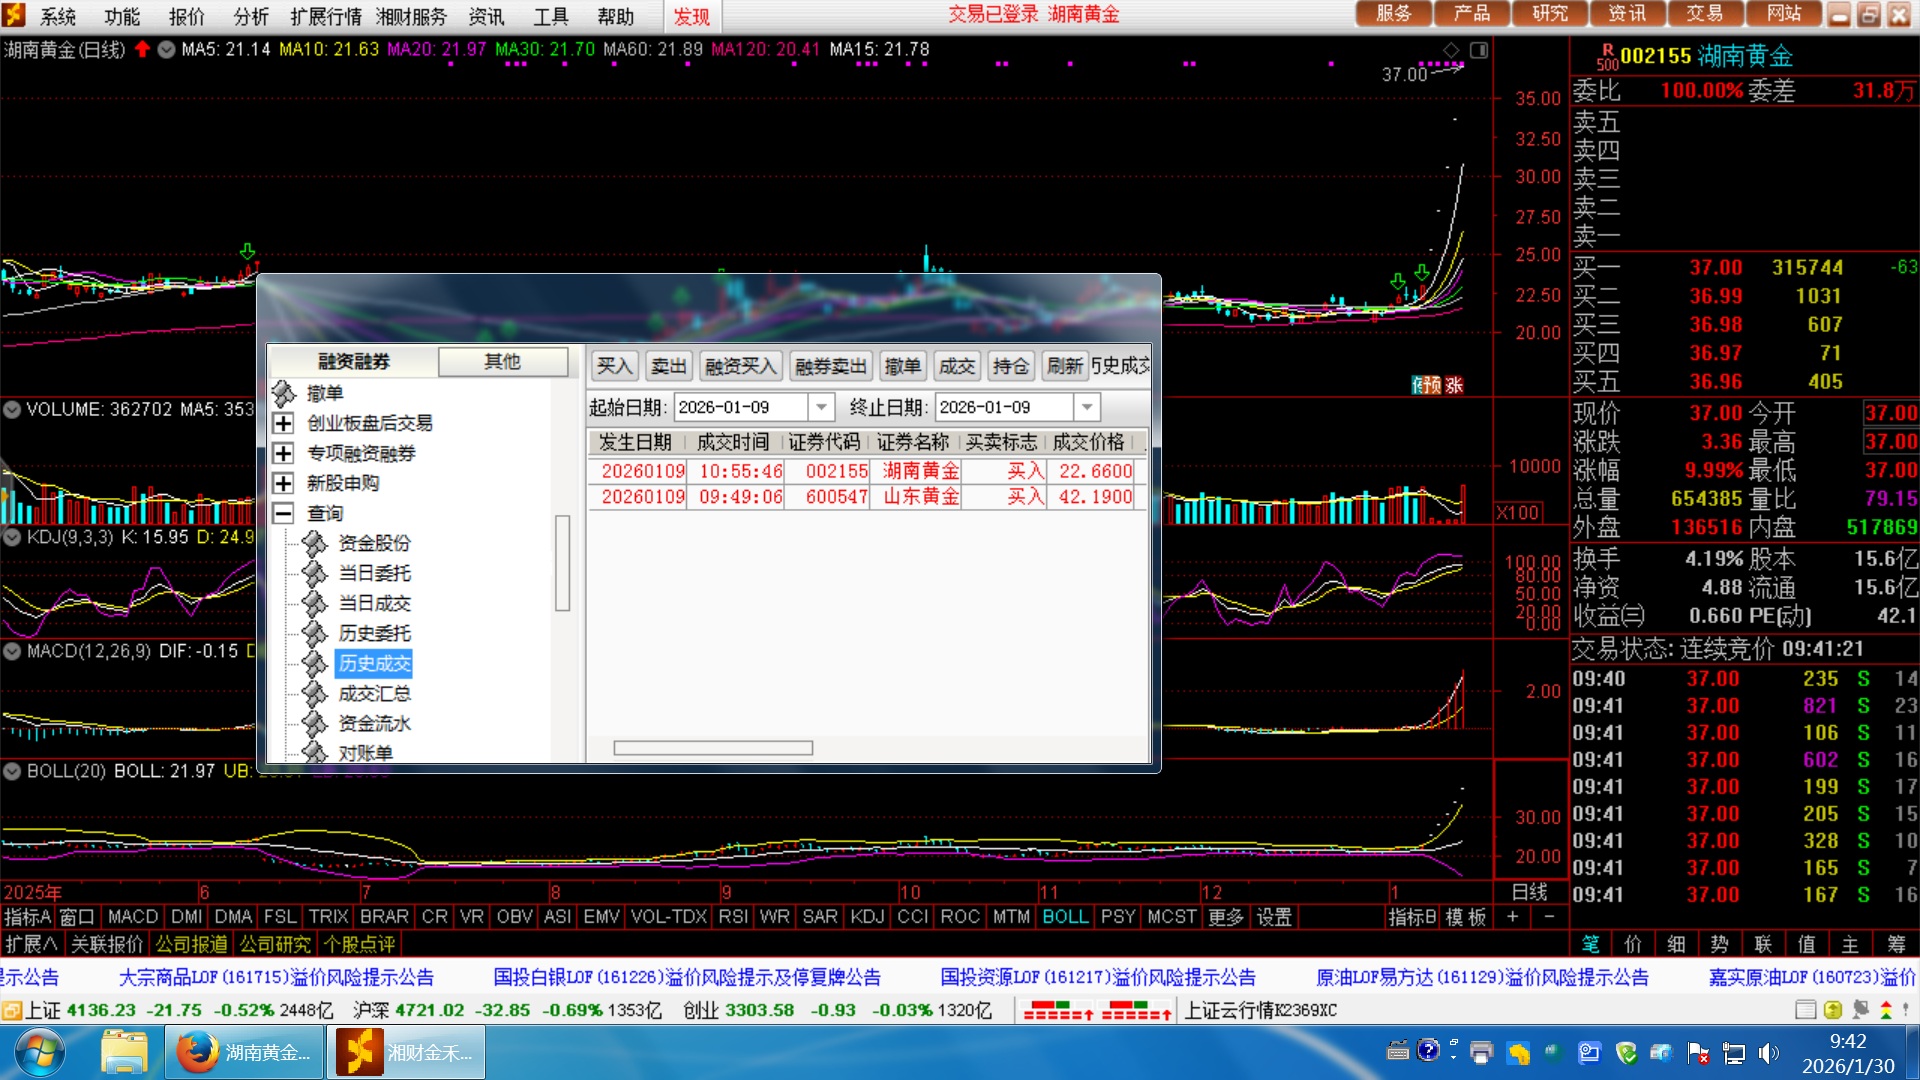This screenshot has height=1080, width=1920.
Task: Open the 分析 menu
Action: (x=251, y=17)
